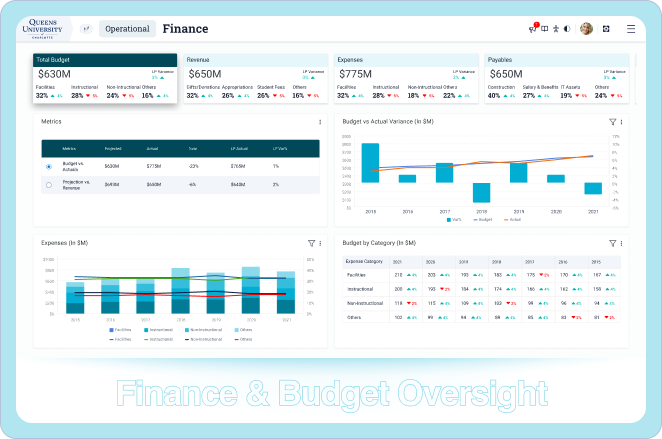
Task: Open Expenses chart filter
Action: click(311, 243)
